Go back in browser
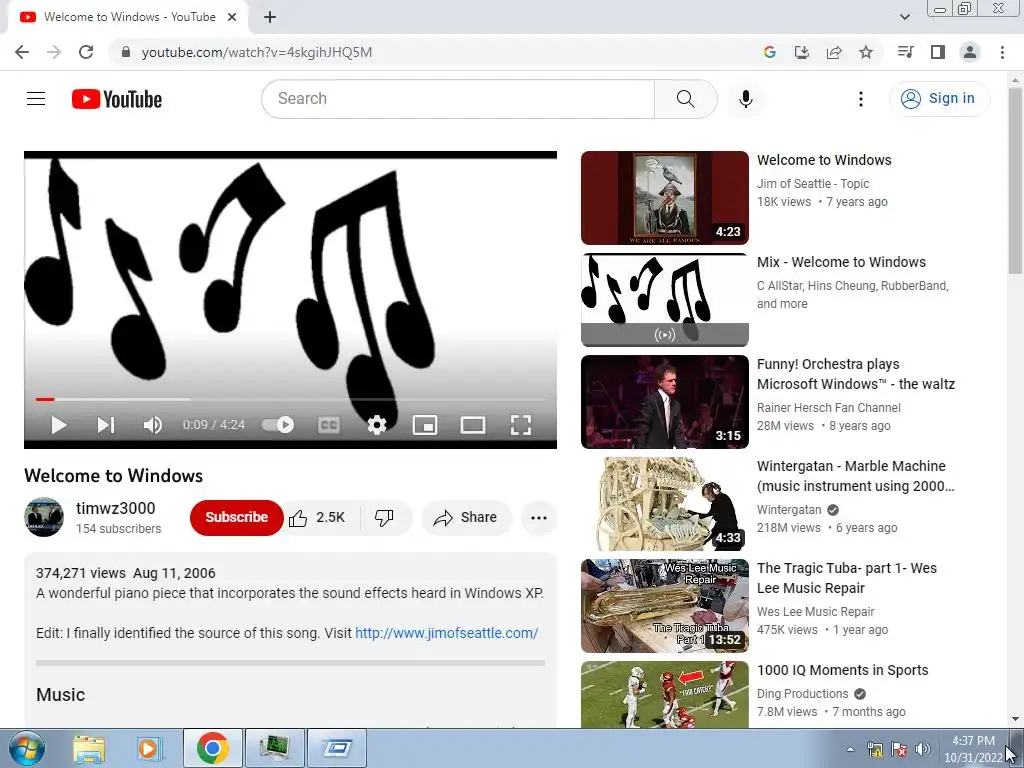 tap(22, 52)
